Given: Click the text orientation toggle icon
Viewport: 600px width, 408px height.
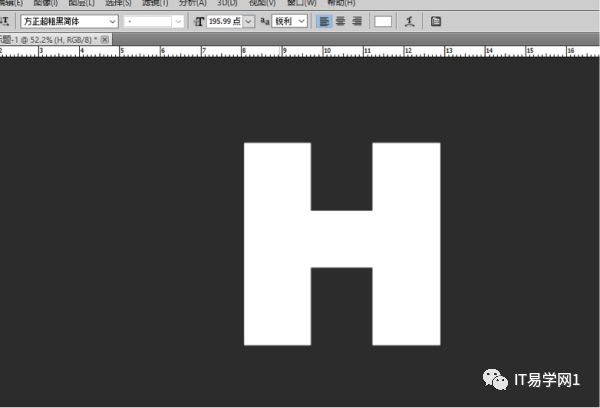Looking at the screenshot, I should (7, 21).
